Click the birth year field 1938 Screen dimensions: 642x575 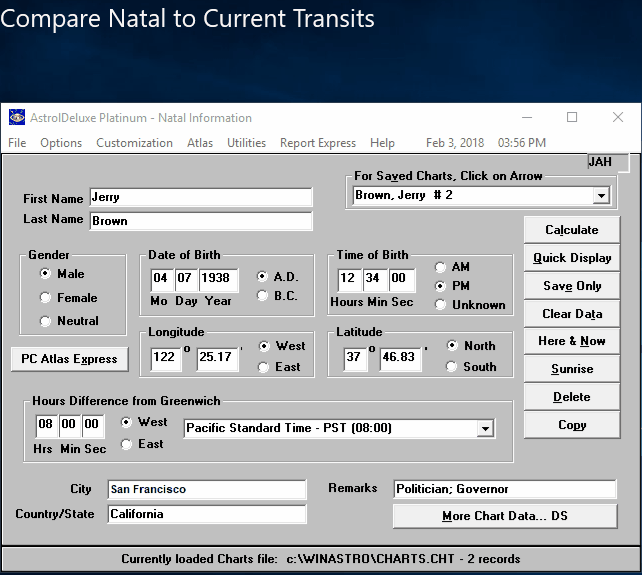(218, 280)
